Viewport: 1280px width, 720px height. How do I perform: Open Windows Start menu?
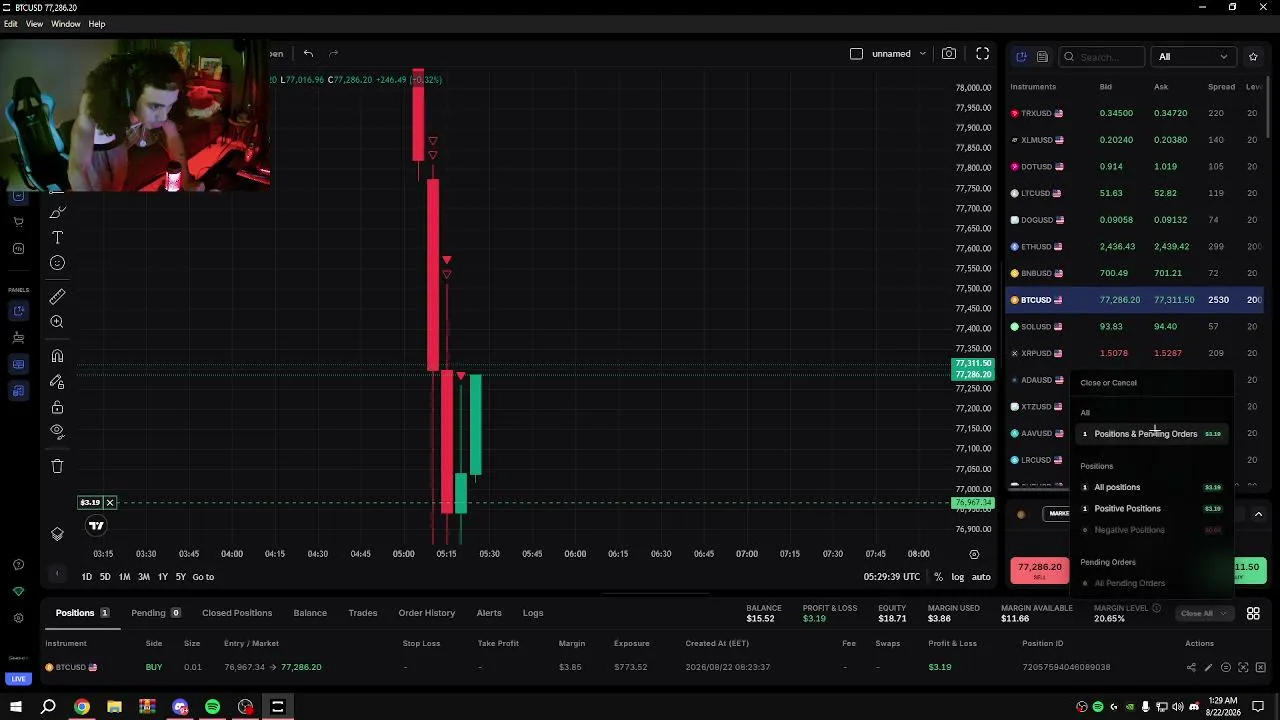point(16,707)
